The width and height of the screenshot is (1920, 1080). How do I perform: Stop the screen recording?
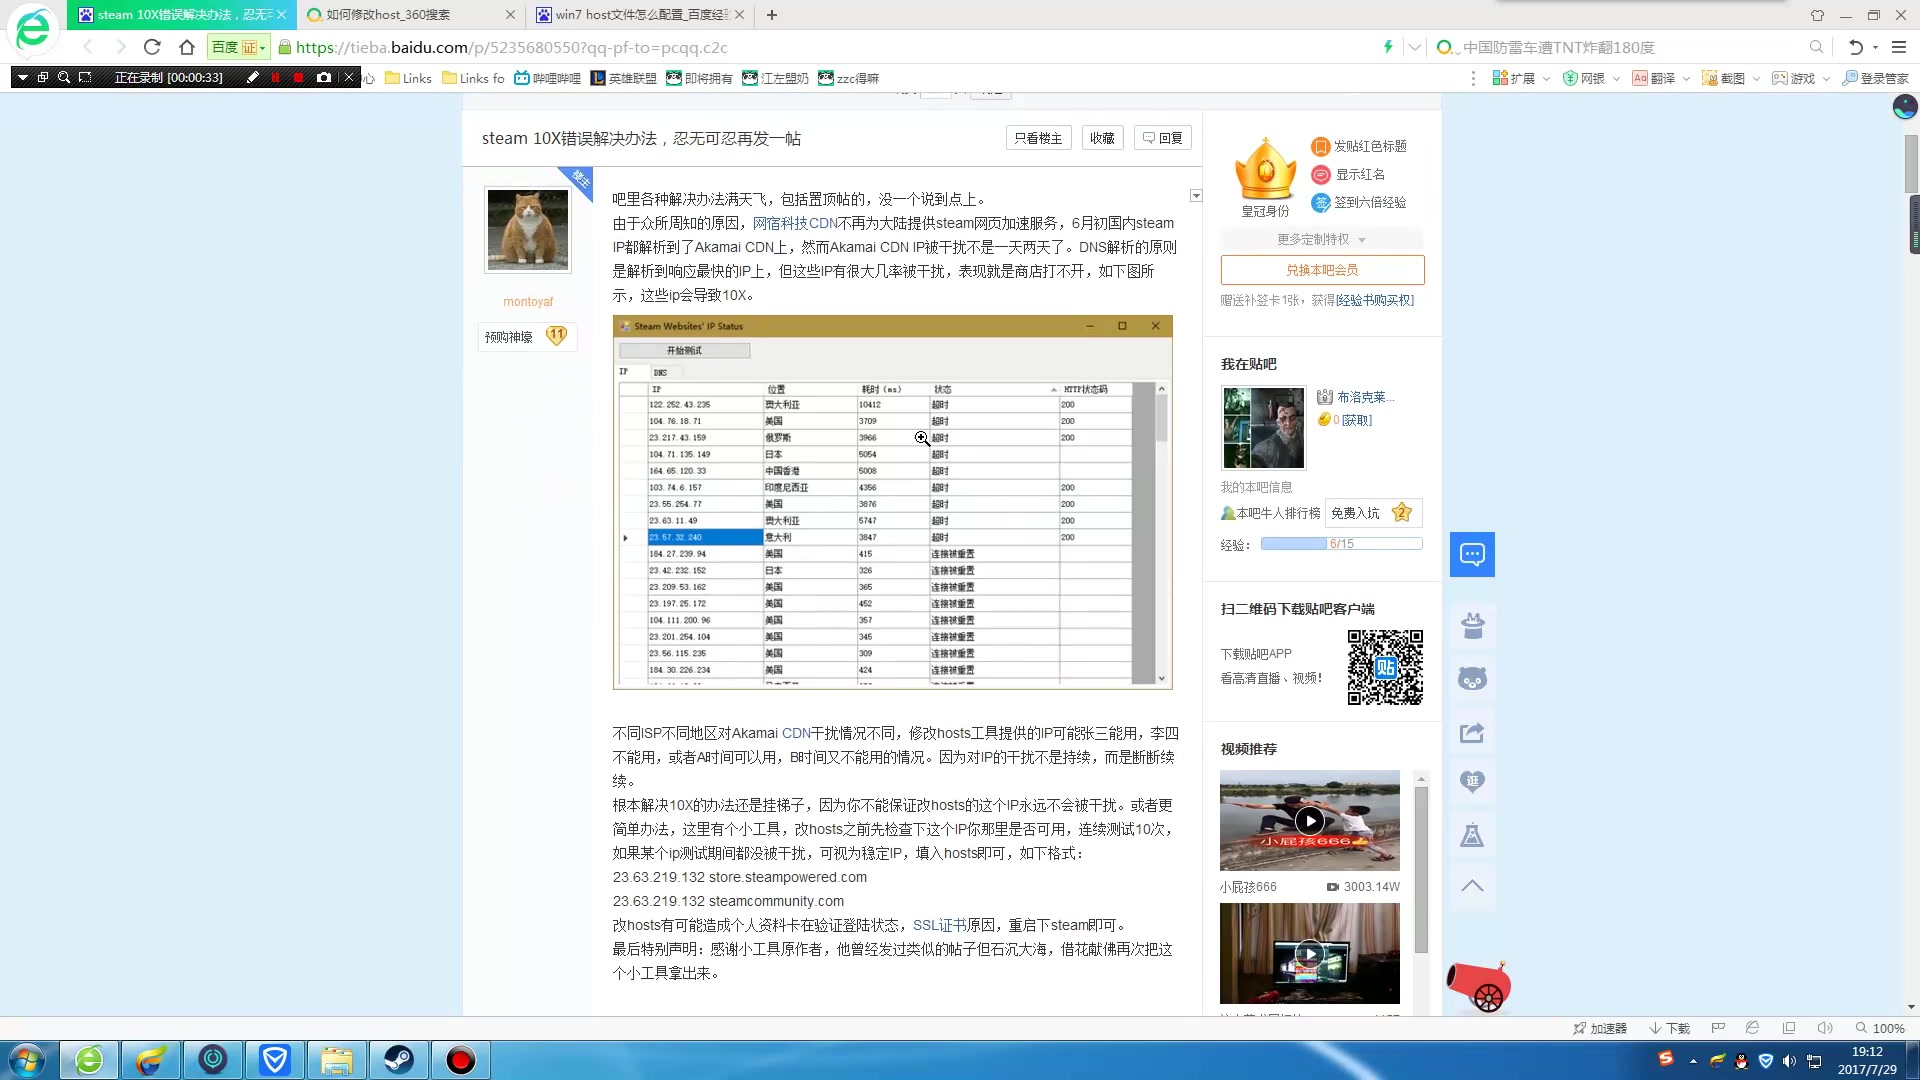298,77
